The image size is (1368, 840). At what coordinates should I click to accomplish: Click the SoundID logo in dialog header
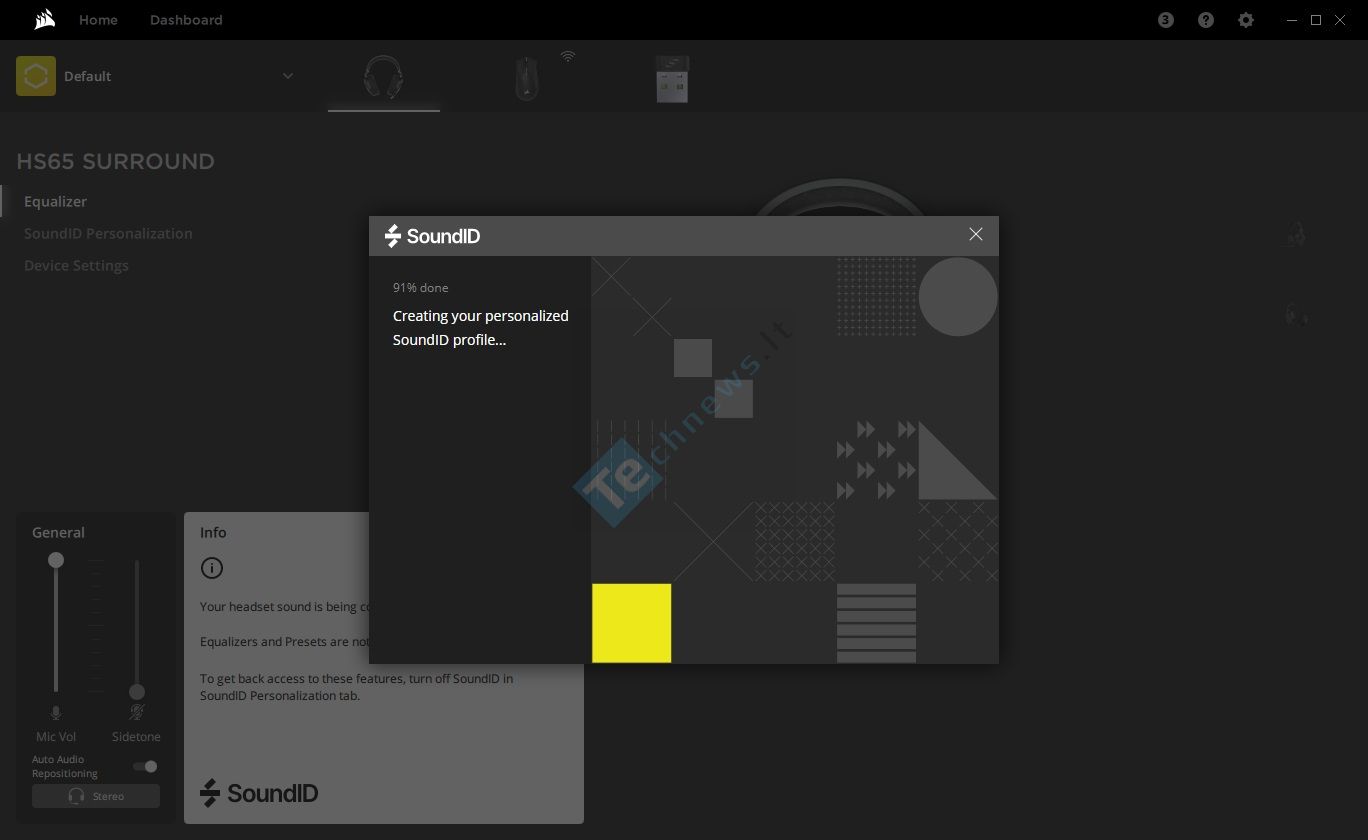[x=433, y=236]
